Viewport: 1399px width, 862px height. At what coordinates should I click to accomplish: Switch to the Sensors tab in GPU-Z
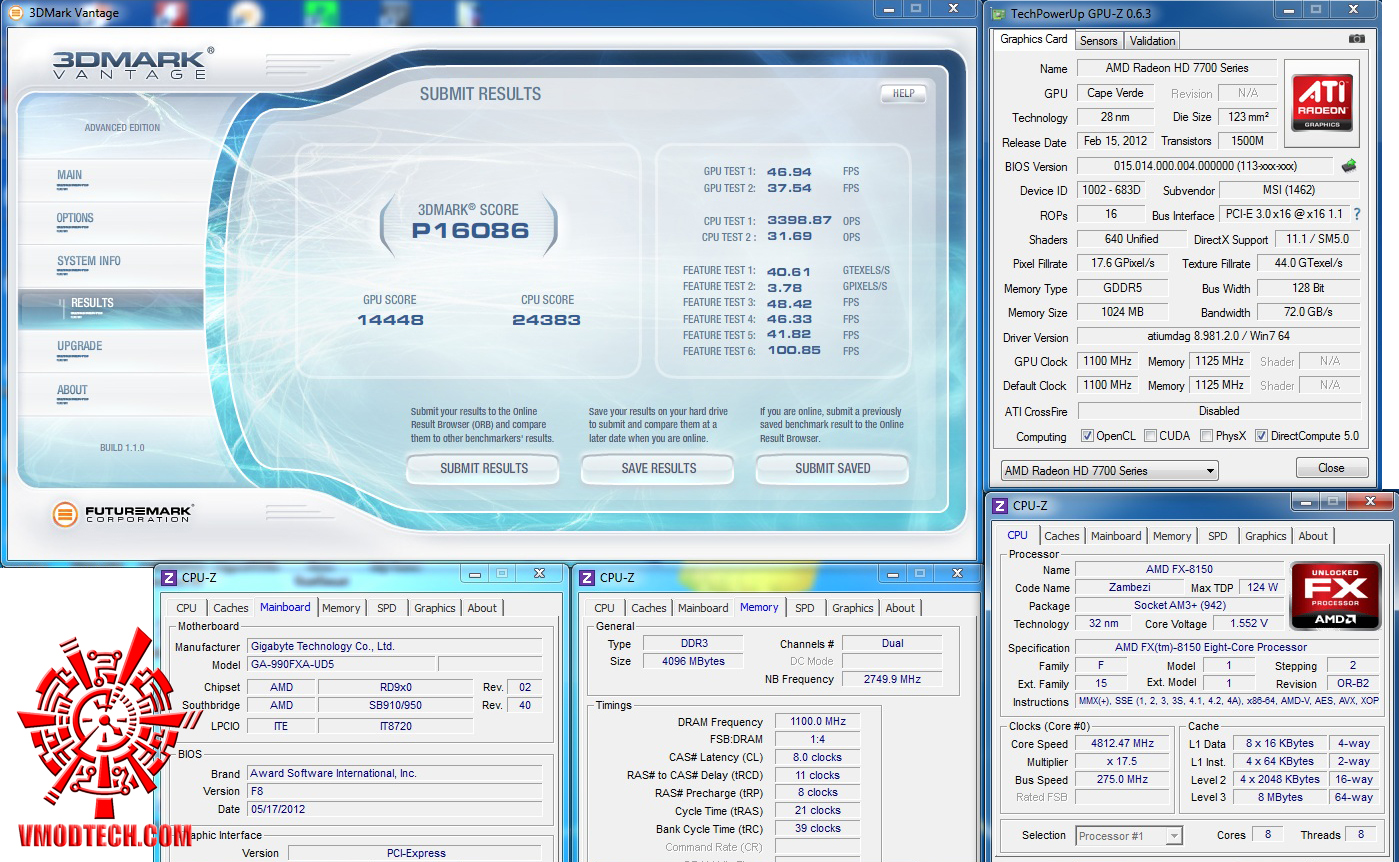tap(1098, 41)
